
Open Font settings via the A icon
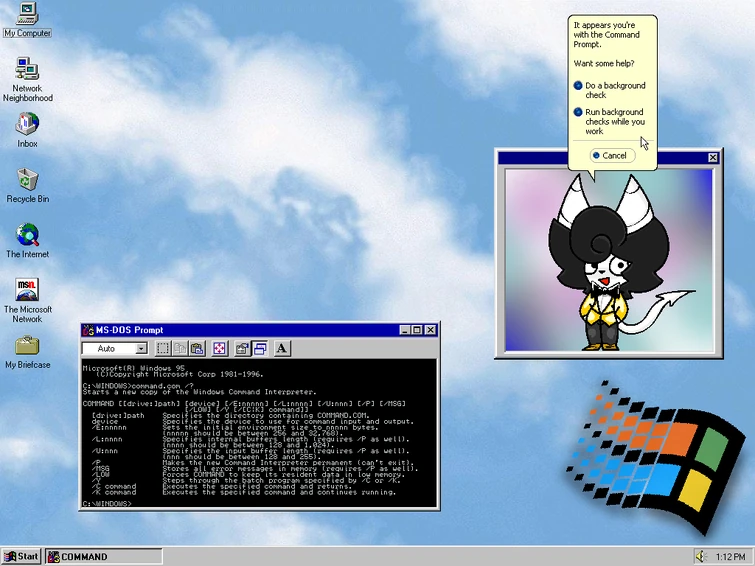pos(282,348)
